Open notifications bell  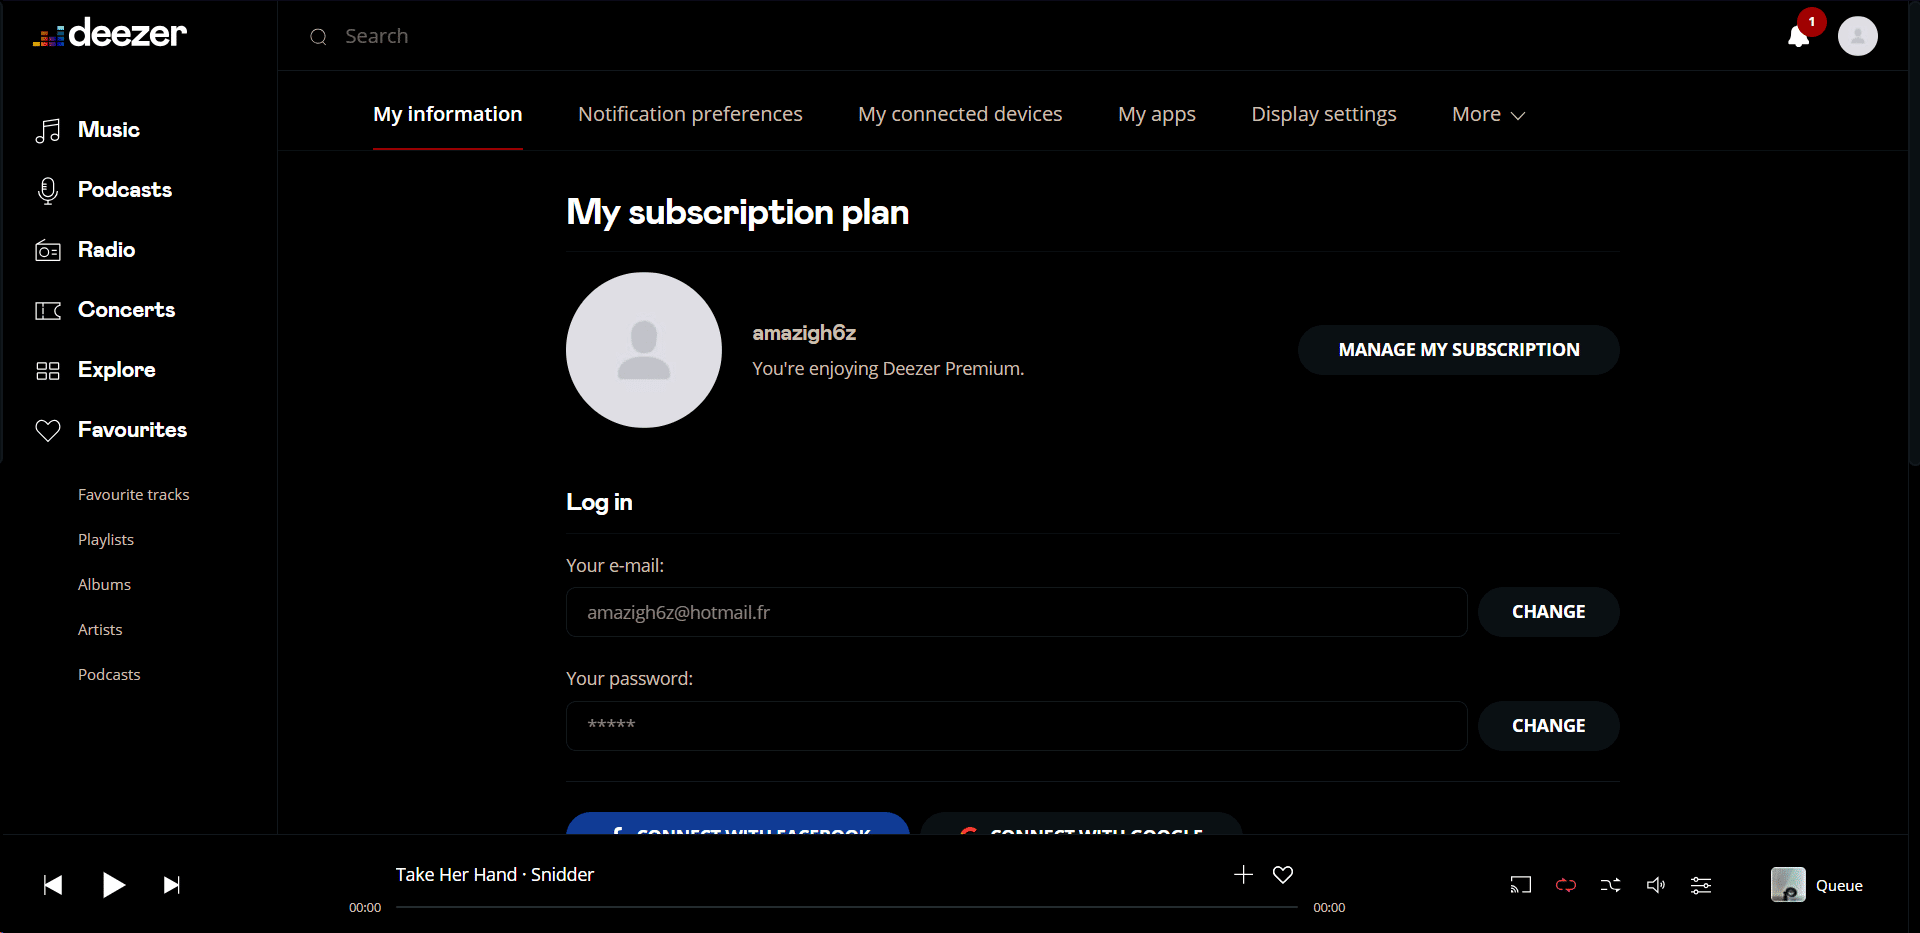point(1799,36)
